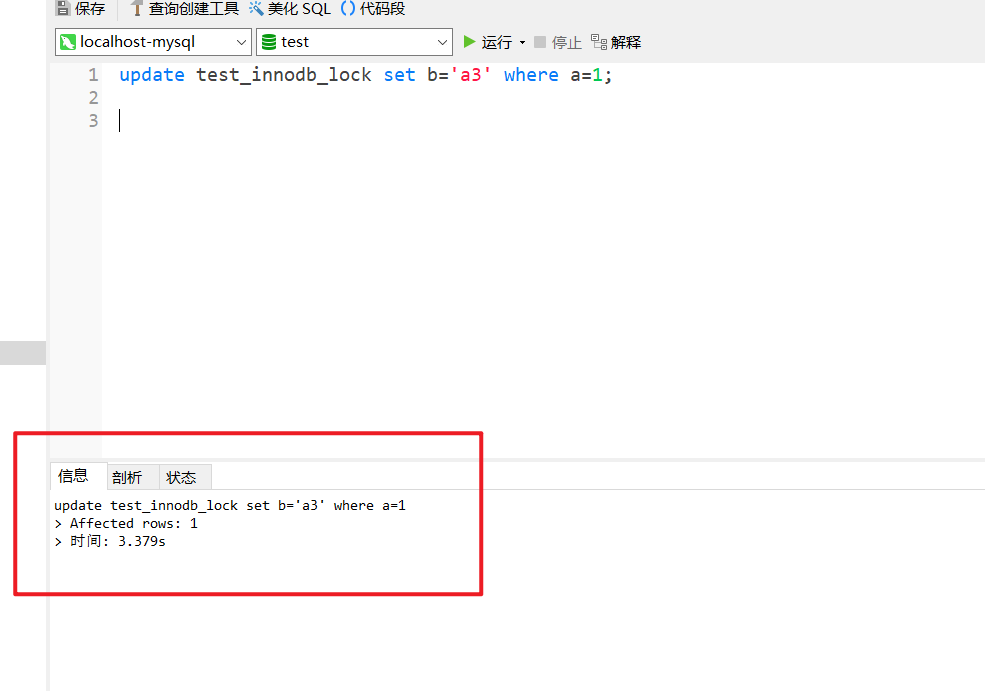
Task: Open the localhost-mysql connection dropdown
Action: [153, 42]
